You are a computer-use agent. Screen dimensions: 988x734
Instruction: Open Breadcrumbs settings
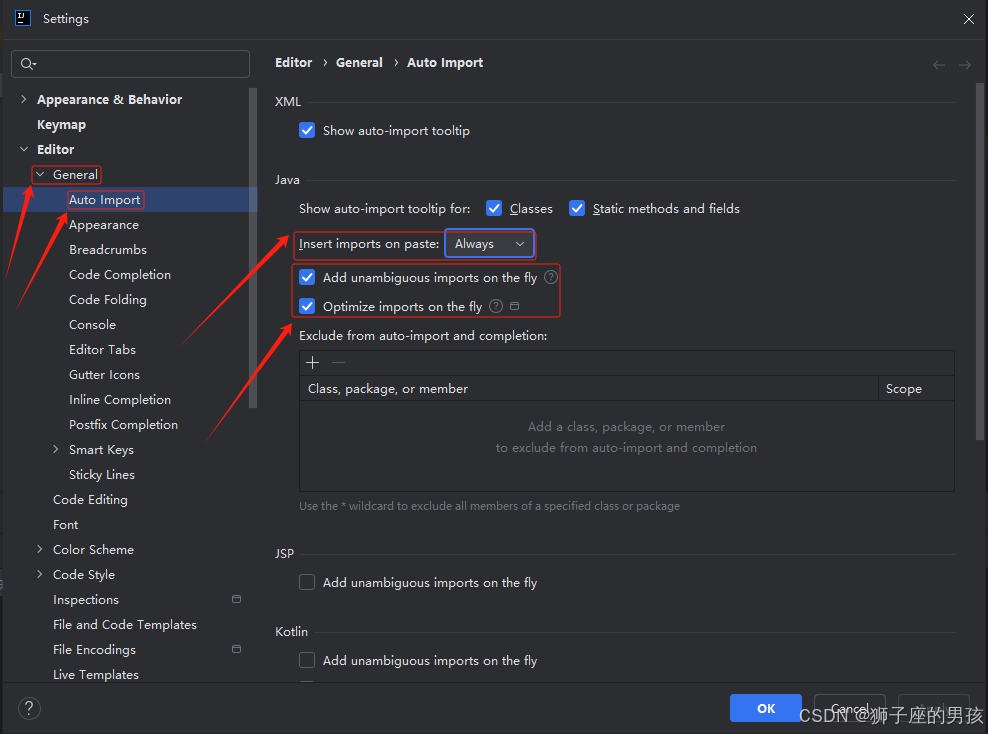pos(108,249)
